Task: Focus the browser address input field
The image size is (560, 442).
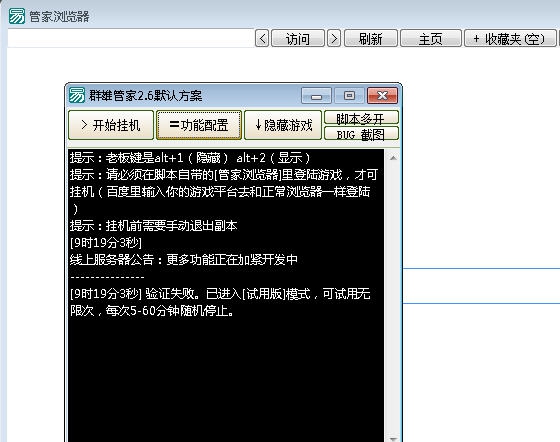Action: click(x=131, y=38)
